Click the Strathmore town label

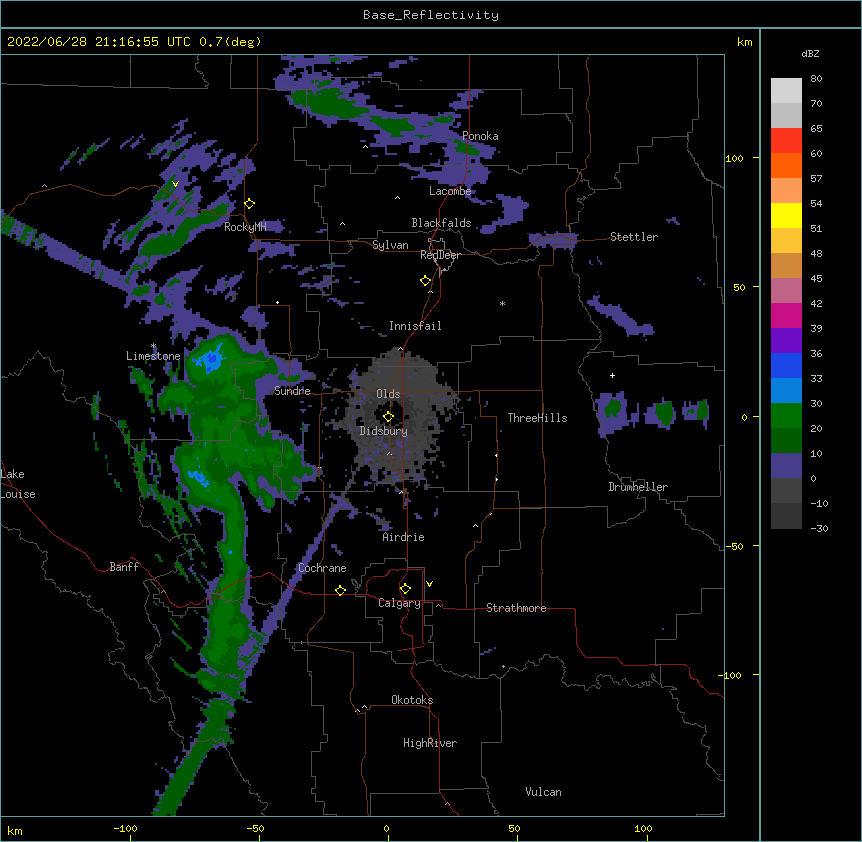[x=516, y=608]
